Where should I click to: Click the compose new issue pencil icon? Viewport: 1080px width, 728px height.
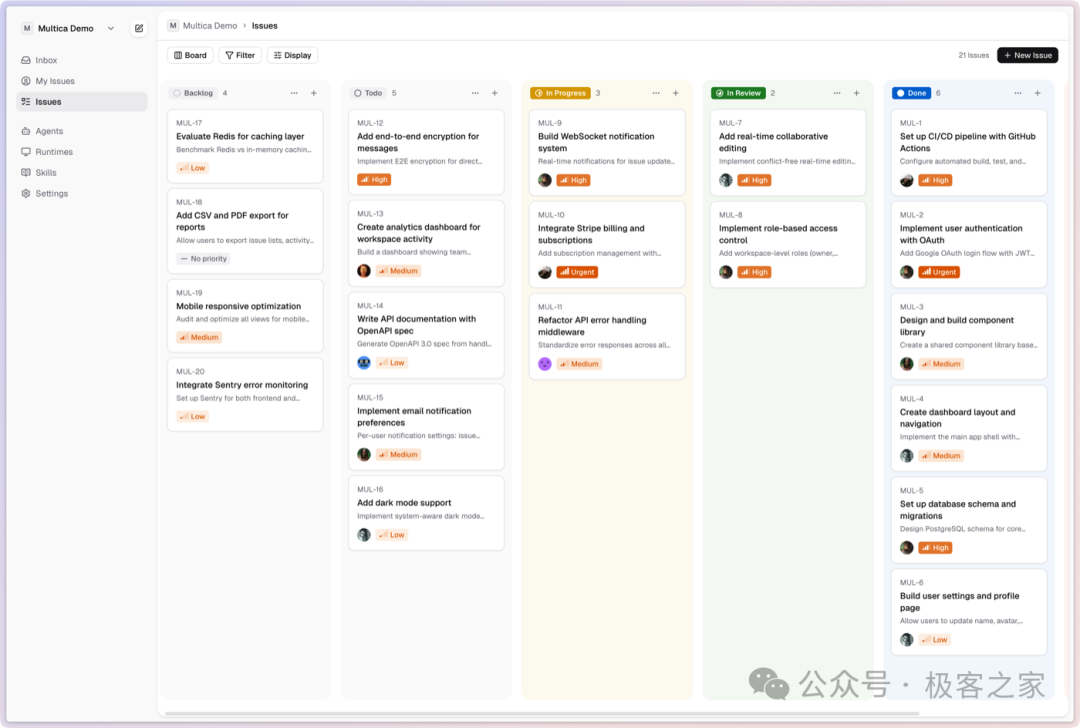pos(138,28)
